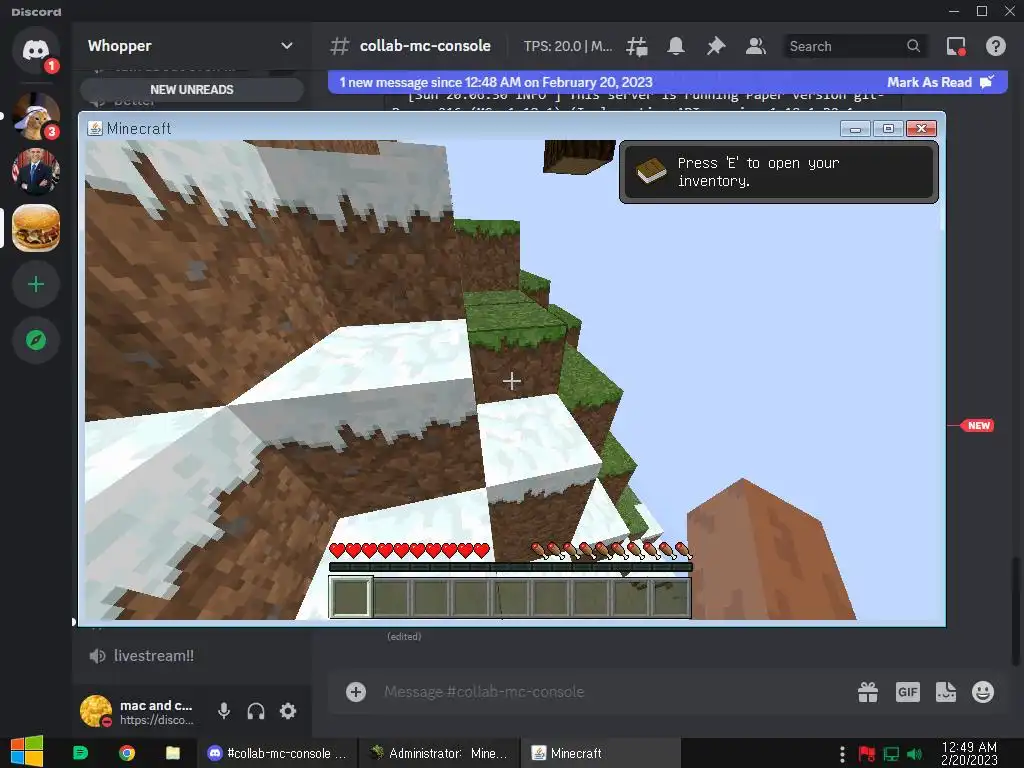Open network tray icon
1024x768 pixels.
891,754
